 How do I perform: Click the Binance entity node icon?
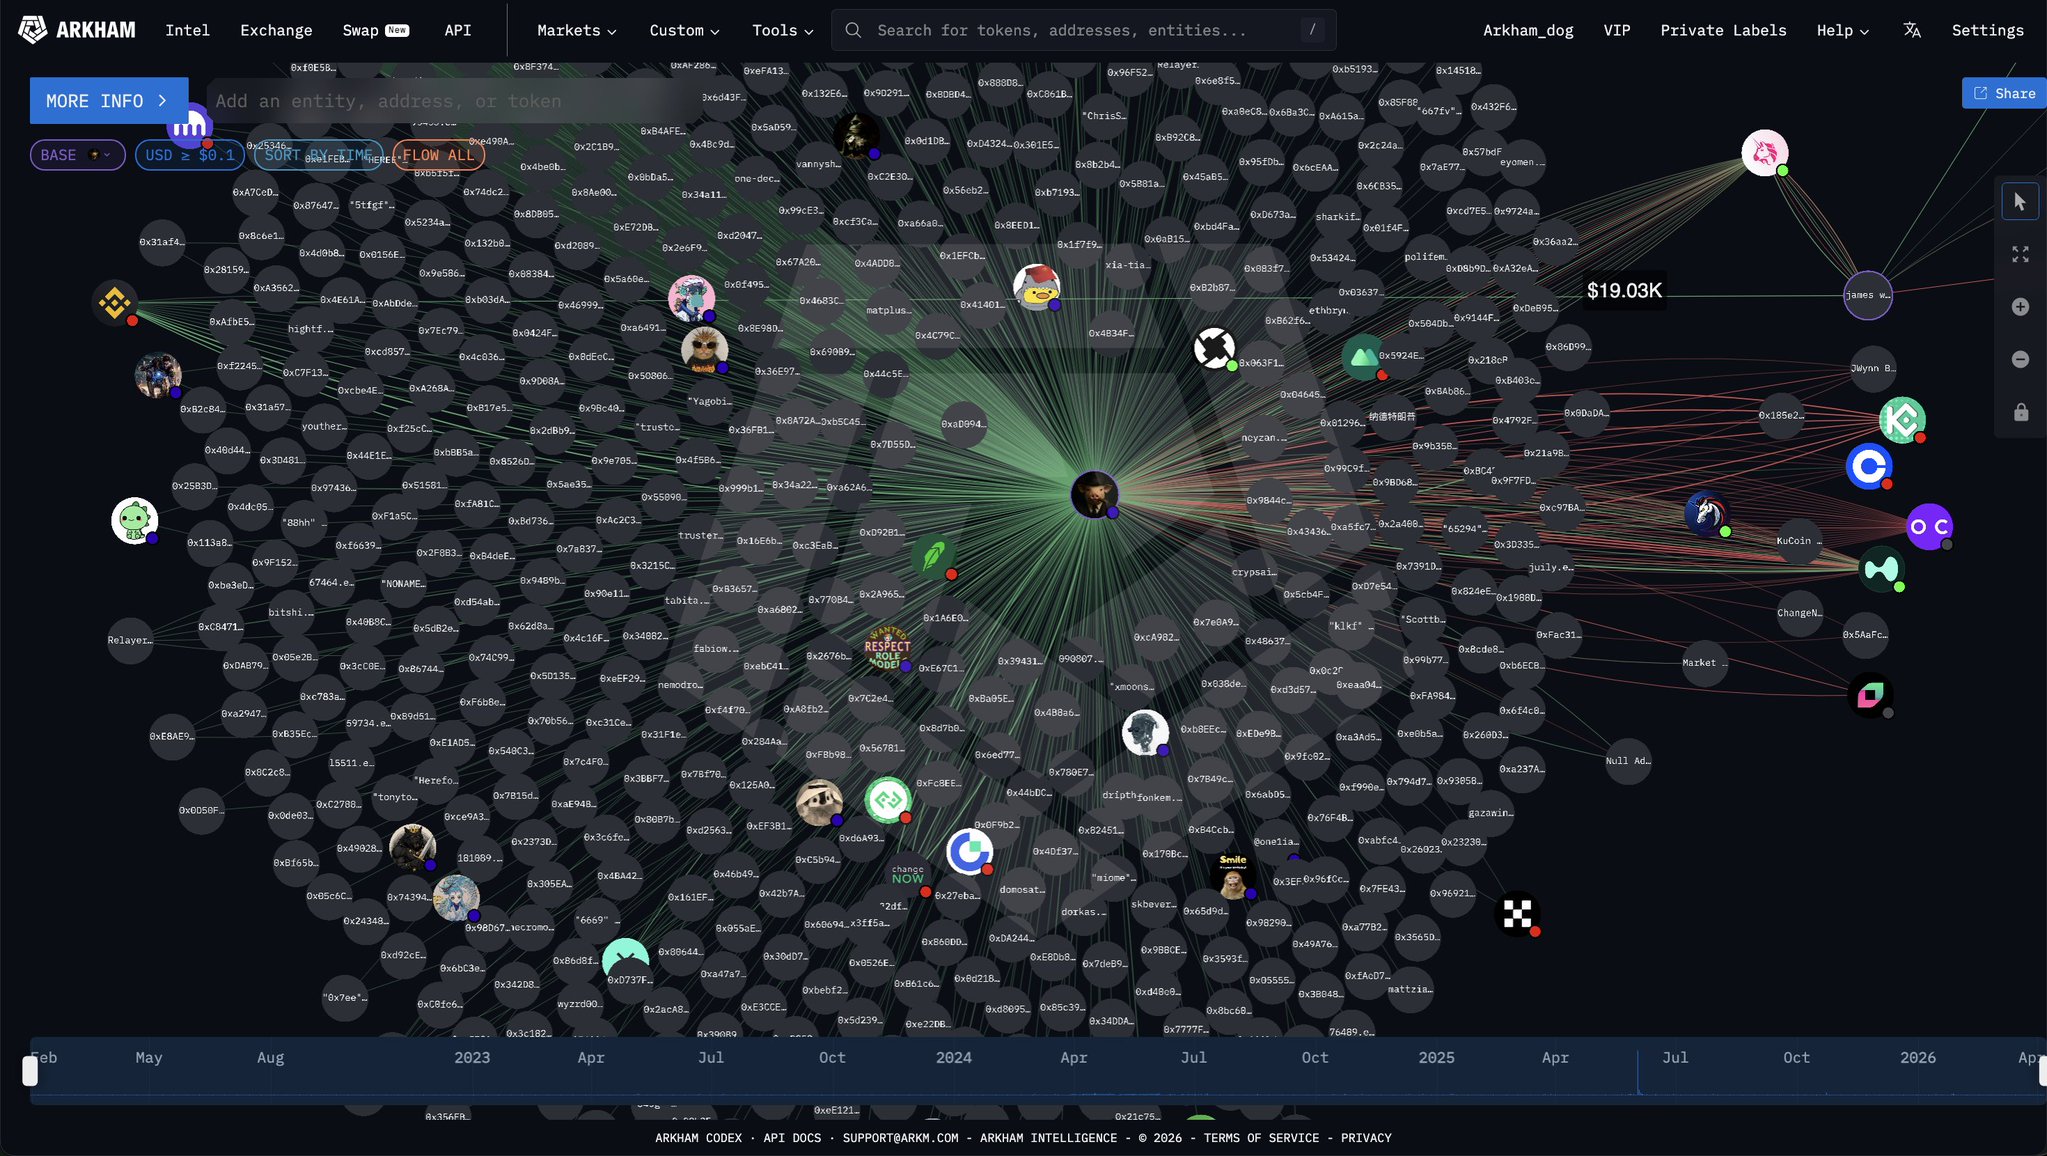114,302
